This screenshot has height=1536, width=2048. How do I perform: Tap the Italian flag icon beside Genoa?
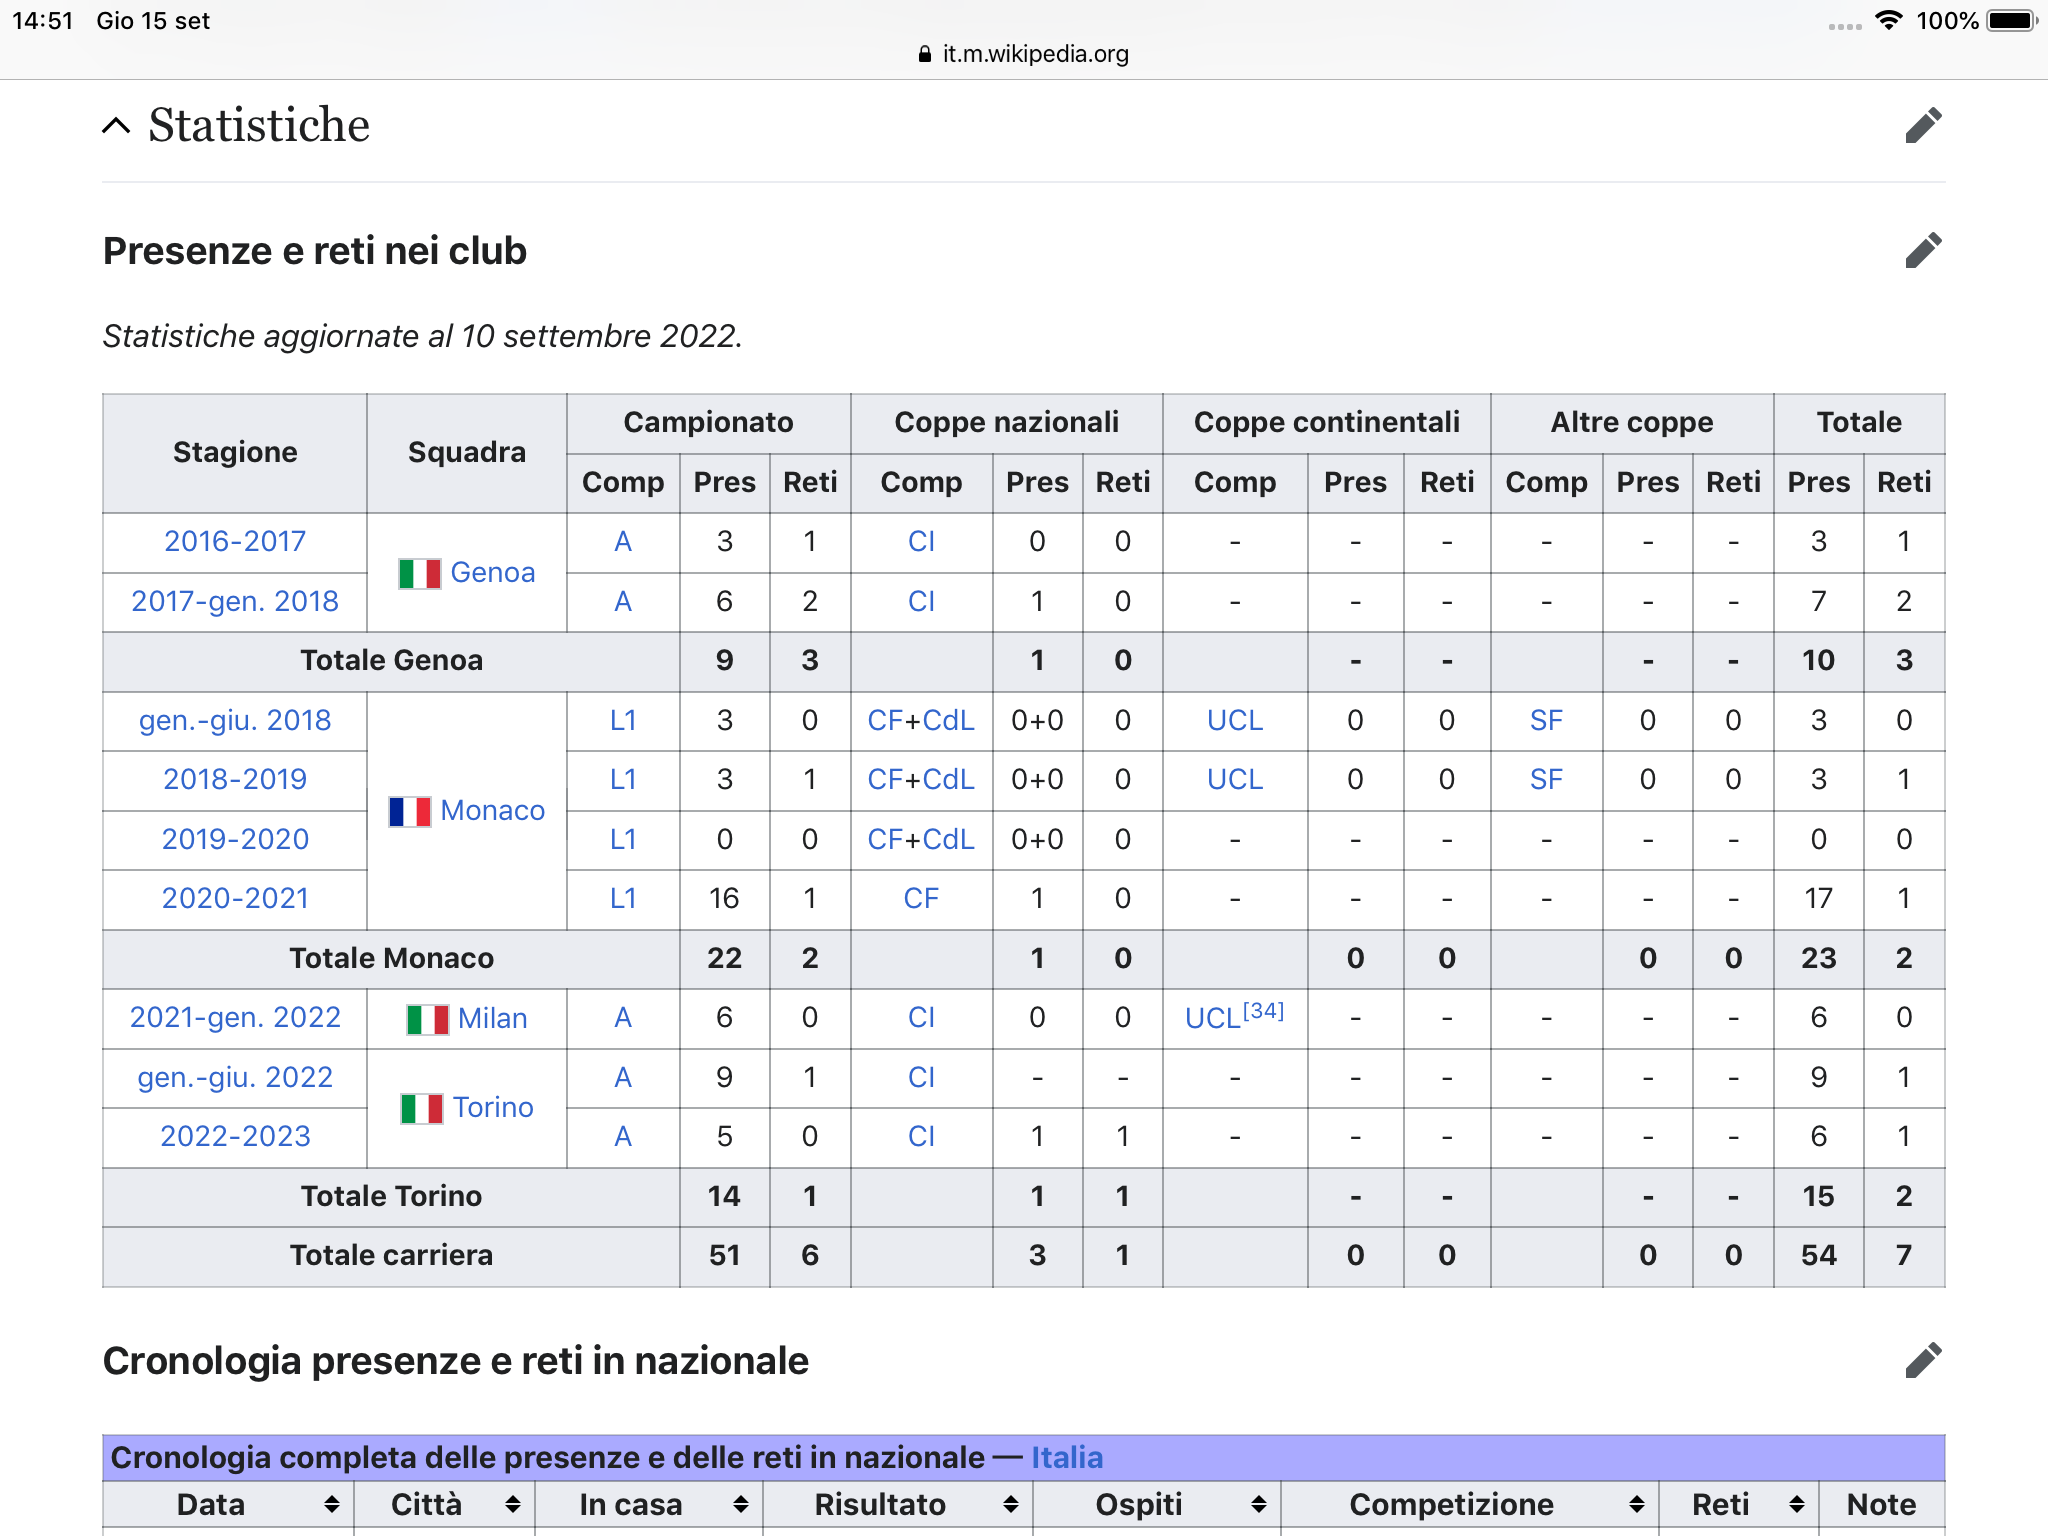coord(419,573)
